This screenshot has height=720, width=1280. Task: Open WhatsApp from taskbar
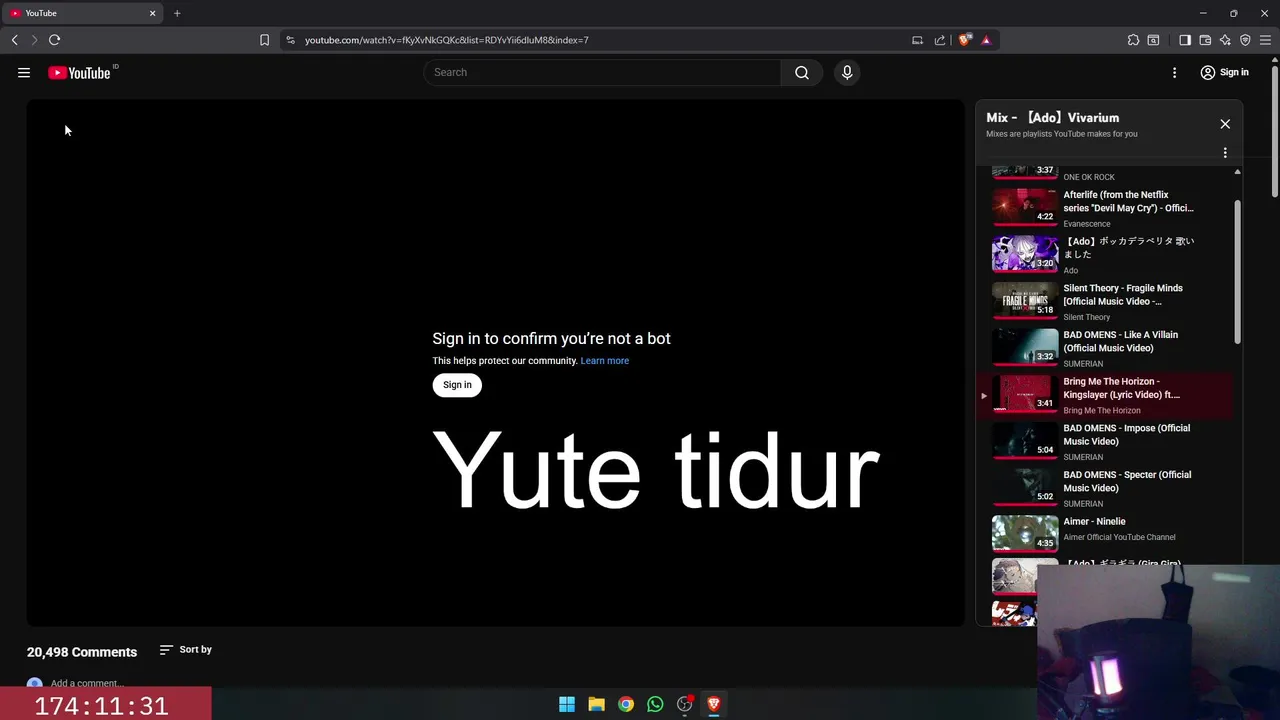655,704
